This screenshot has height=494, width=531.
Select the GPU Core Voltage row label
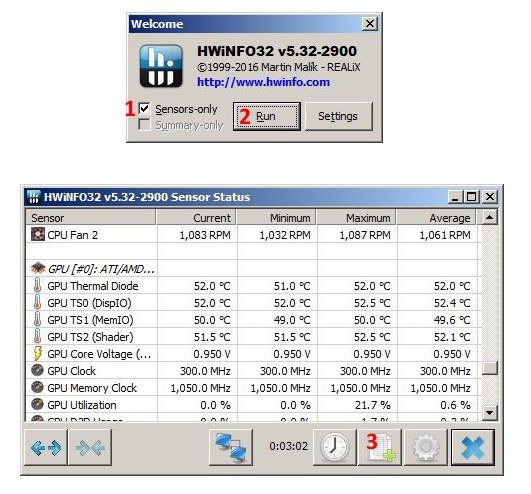tap(99, 354)
